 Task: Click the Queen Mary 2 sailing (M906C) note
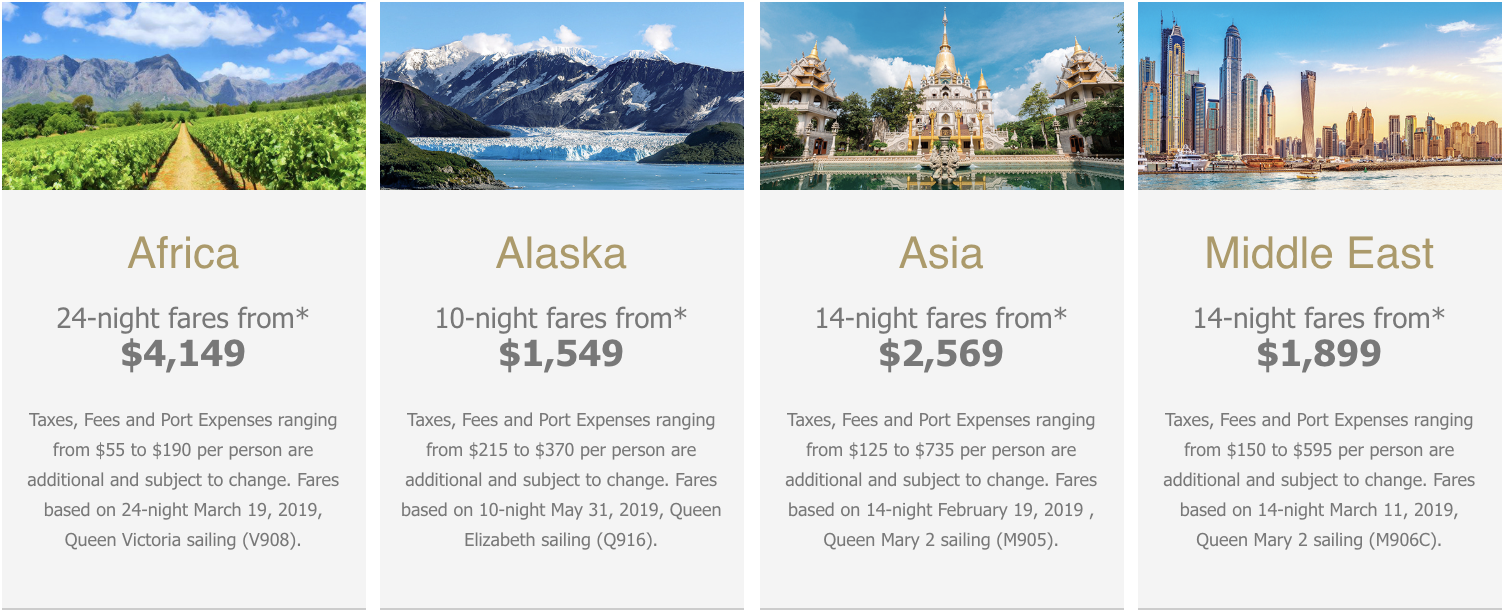tap(1319, 540)
